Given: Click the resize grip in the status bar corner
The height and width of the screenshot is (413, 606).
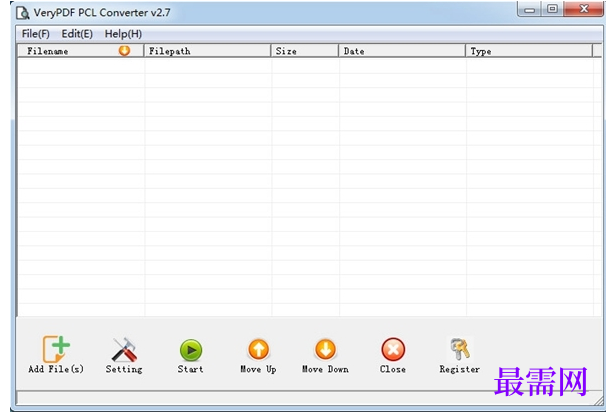Looking at the screenshot, I should (x=598, y=401).
